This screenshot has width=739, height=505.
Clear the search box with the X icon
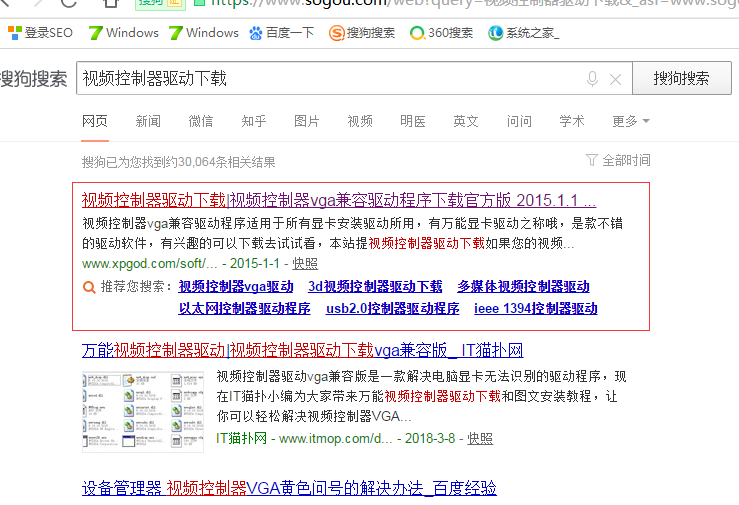tap(615, 79)
